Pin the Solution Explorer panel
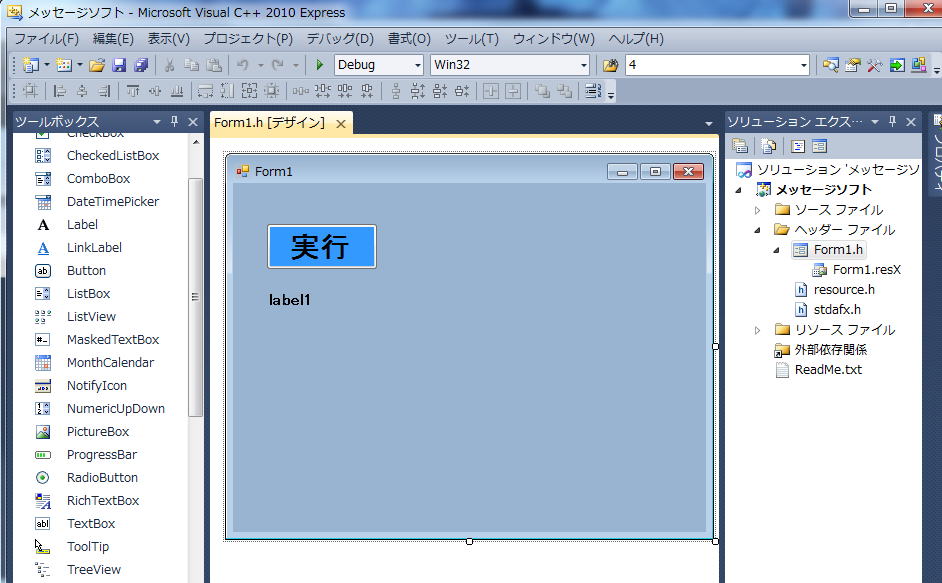 tap(893, 122)
